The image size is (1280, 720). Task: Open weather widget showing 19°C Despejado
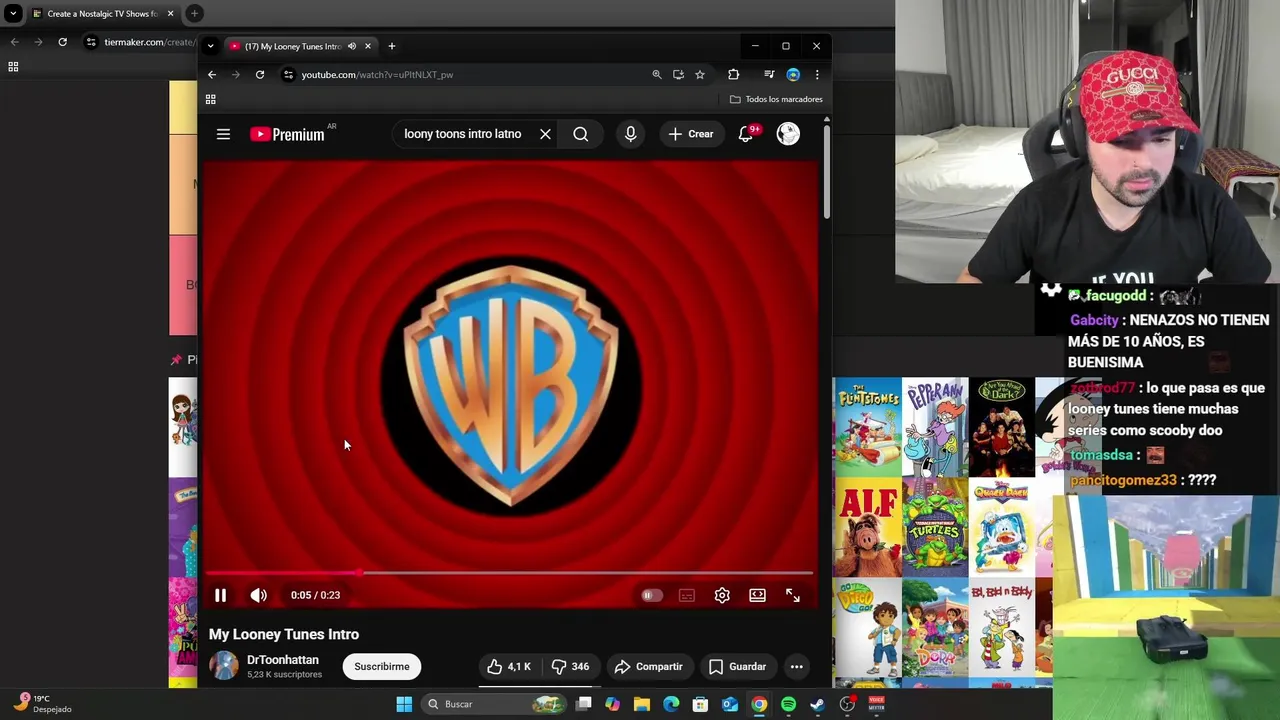click(x=44, y=703)
